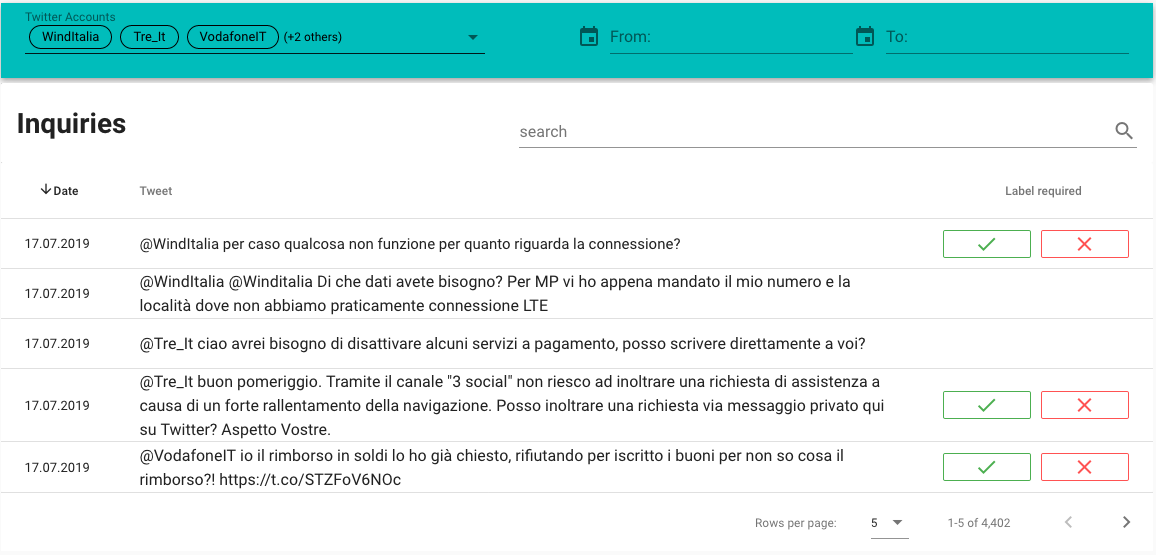Reject the Tre_It '3 social' tweet
1156x555 pixels.
(x=1084, y=405)
